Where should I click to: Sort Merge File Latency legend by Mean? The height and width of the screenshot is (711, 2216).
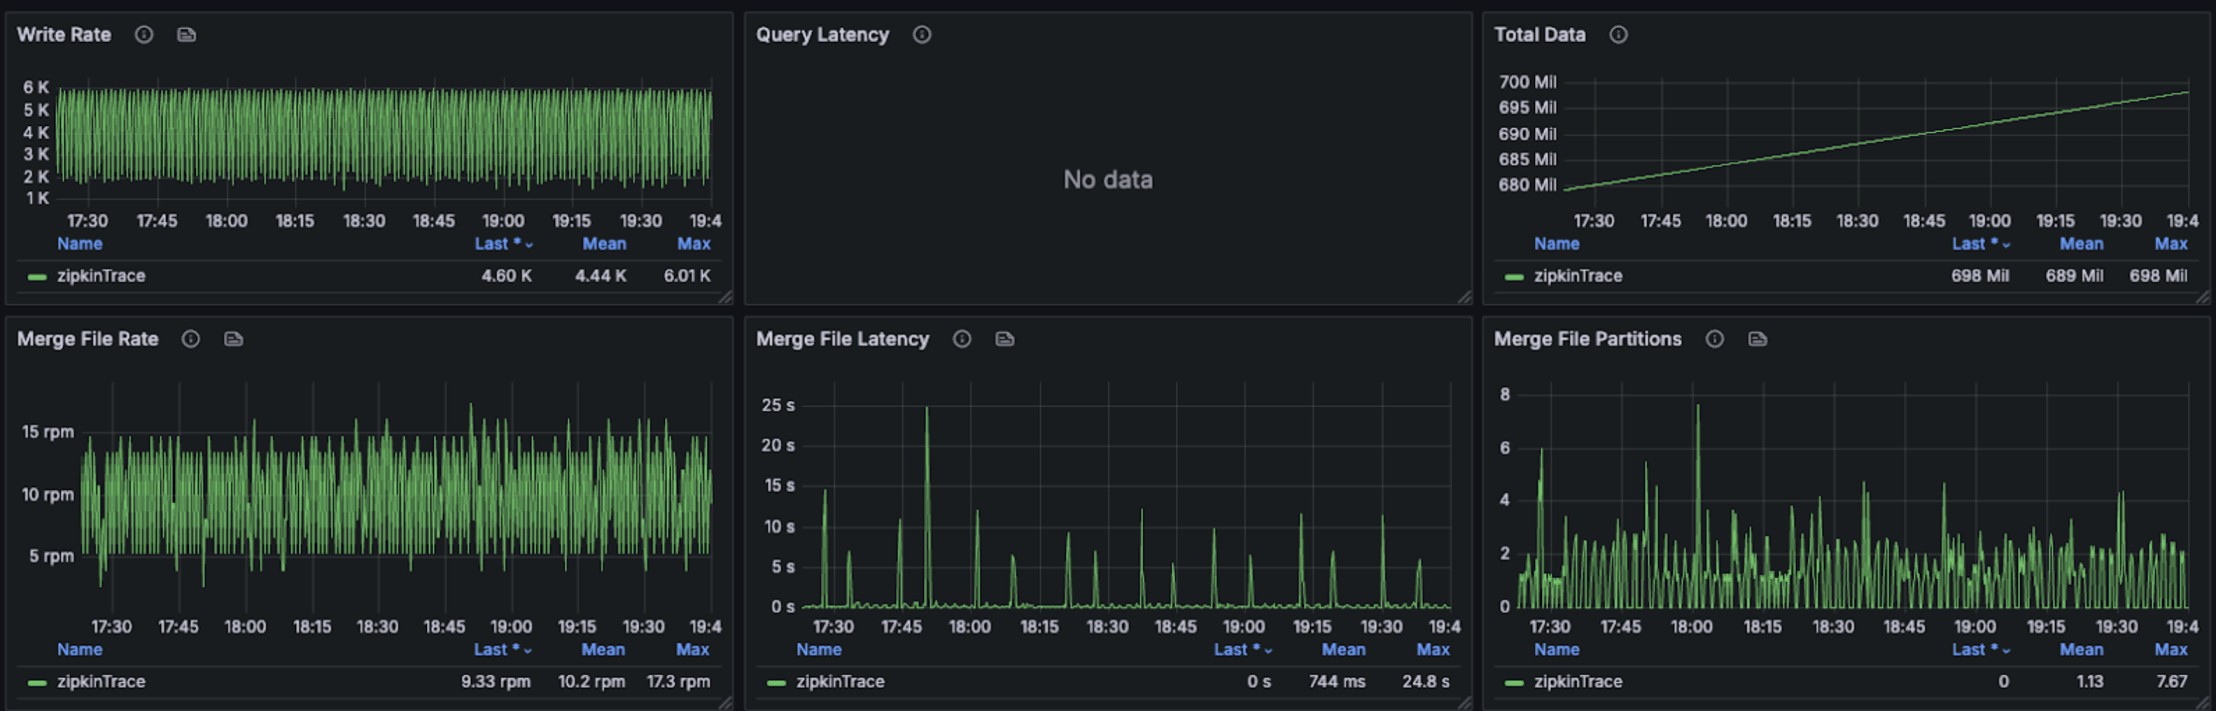[x=1343, y=650]
